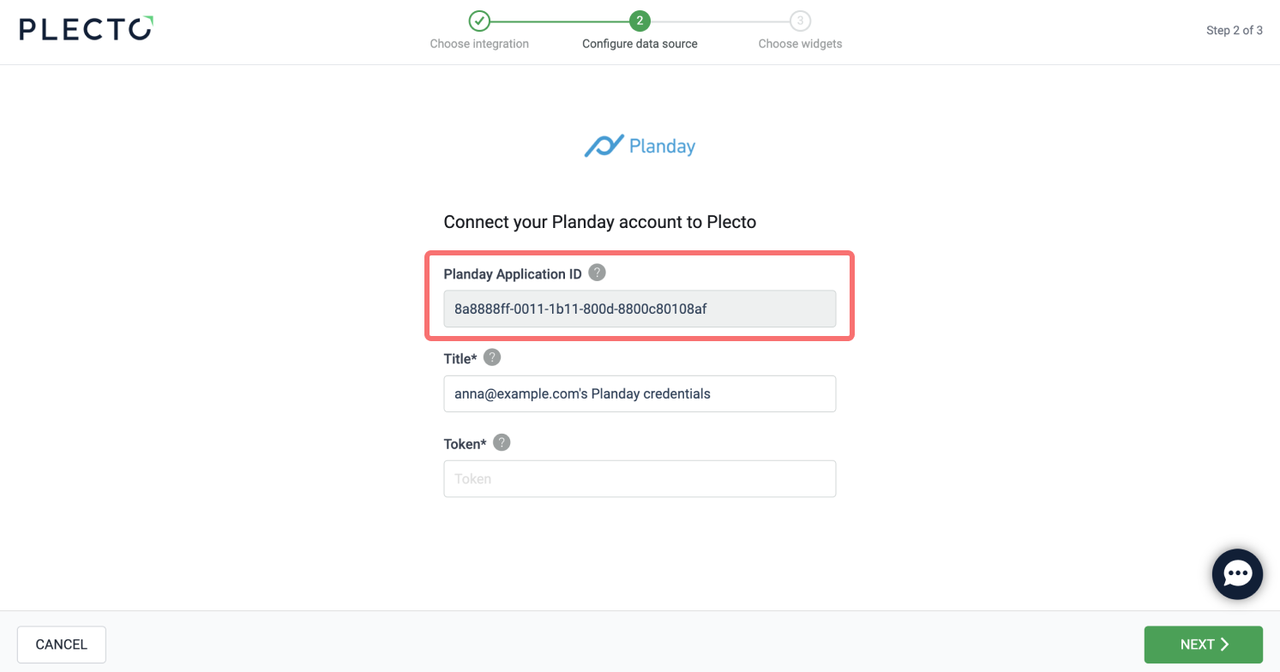The width and height of the screenshot is (1280, 672).
Task: Click the 'Connect your Planday account' heading
Action: (x=600, y=222)
